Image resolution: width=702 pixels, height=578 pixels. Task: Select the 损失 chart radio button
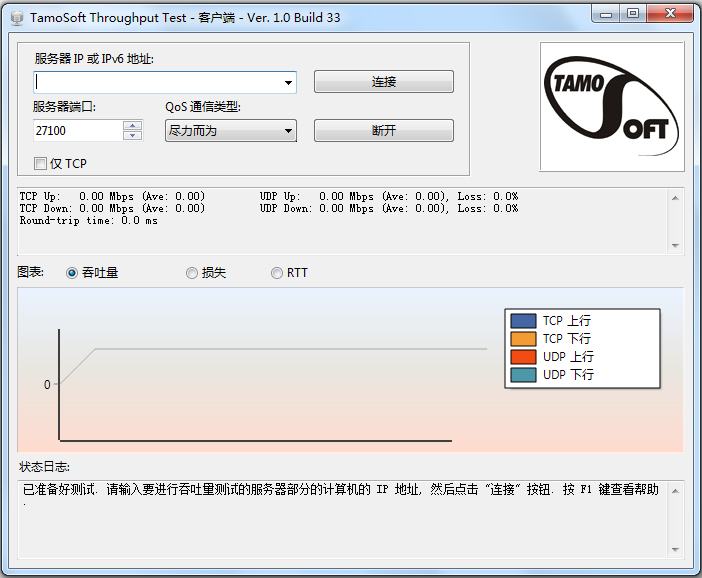[x=192, y=273]
